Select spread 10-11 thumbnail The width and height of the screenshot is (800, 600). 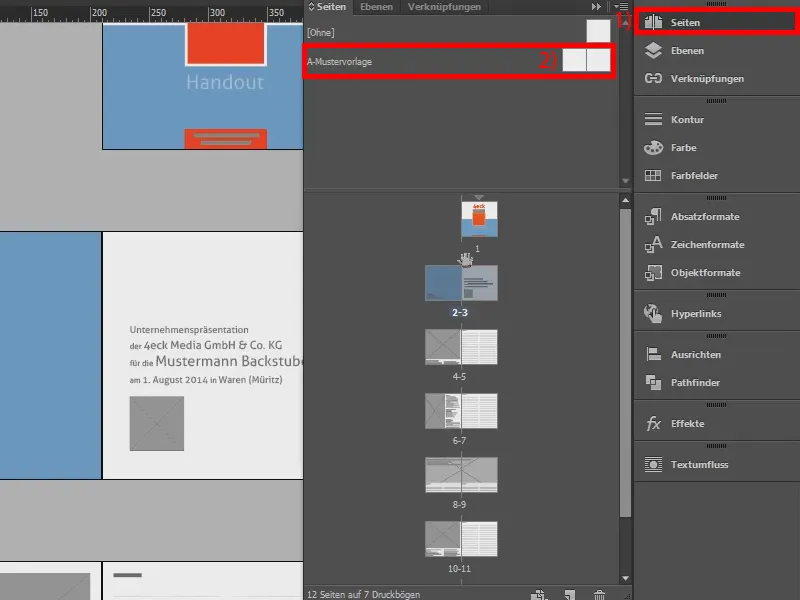[x=461, y=539]
